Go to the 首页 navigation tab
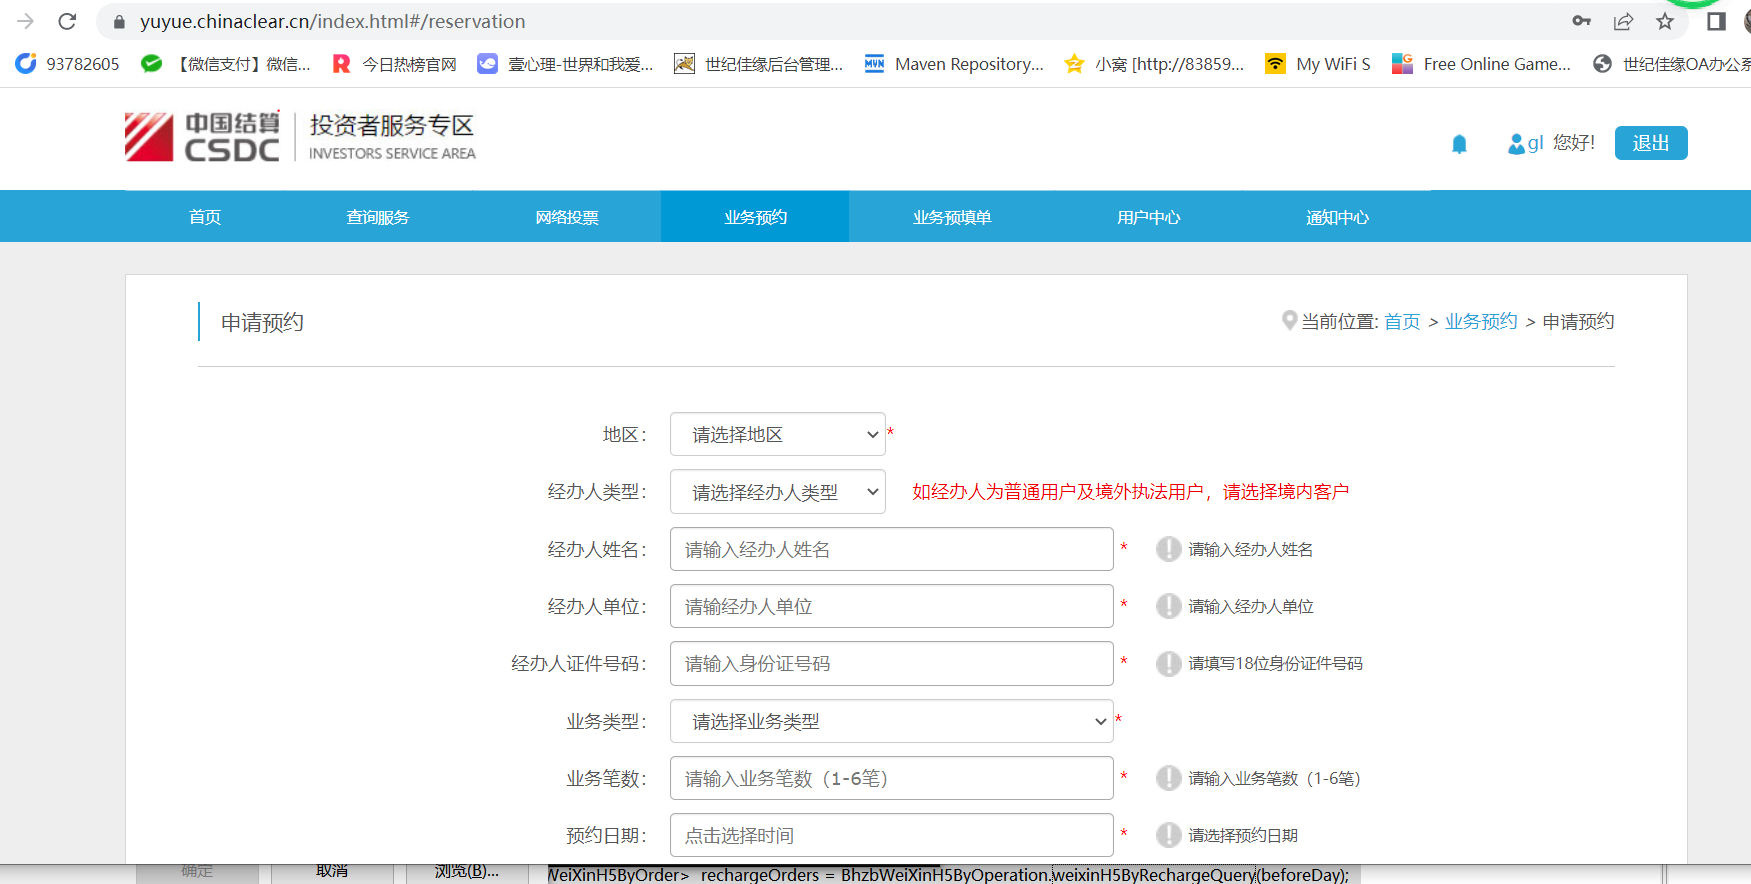The height and width of the screenshot is (884, 1751). point(205,217)
